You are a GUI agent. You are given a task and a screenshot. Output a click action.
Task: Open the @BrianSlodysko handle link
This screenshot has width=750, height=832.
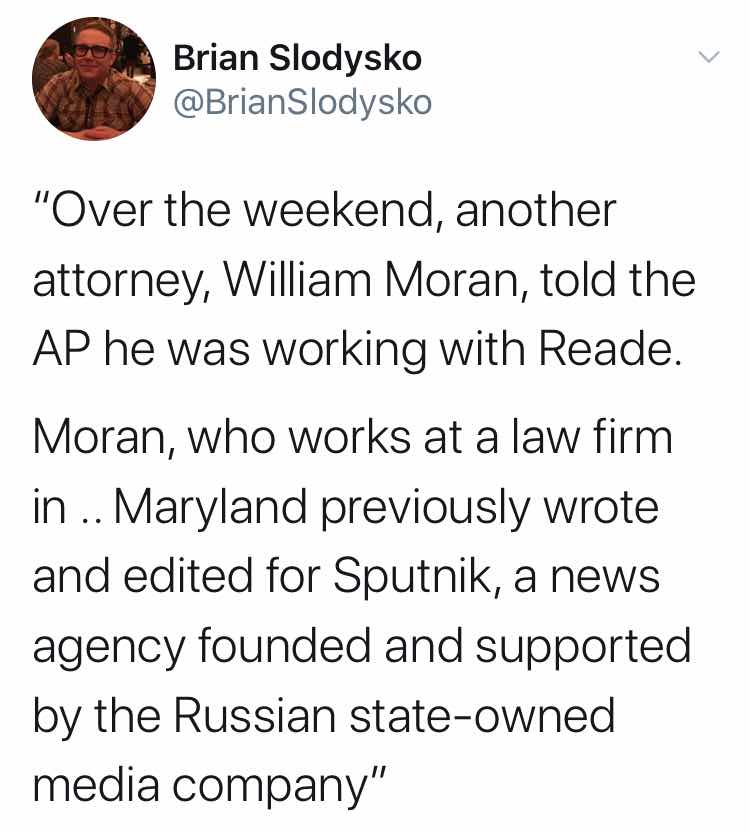(303, 102)
